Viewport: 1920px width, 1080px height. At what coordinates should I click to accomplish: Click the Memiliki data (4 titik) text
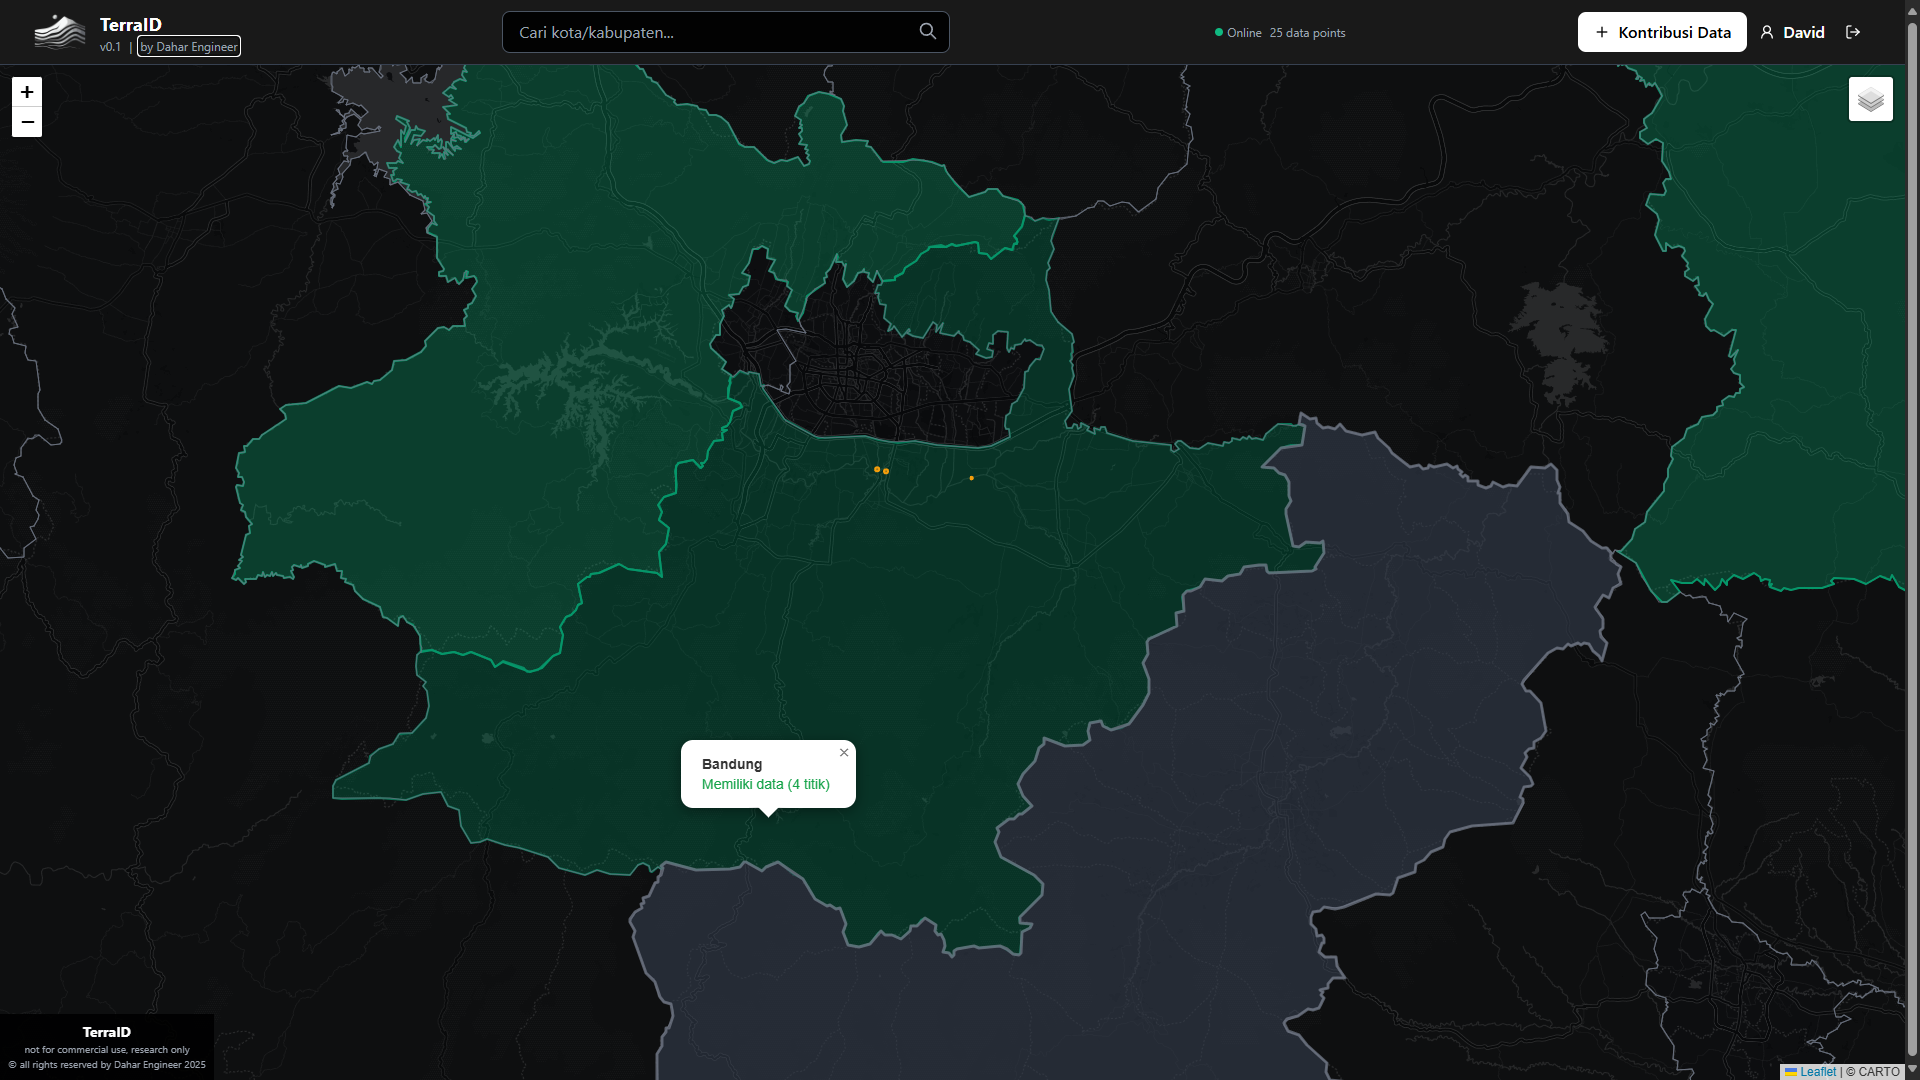coord(765,784)
